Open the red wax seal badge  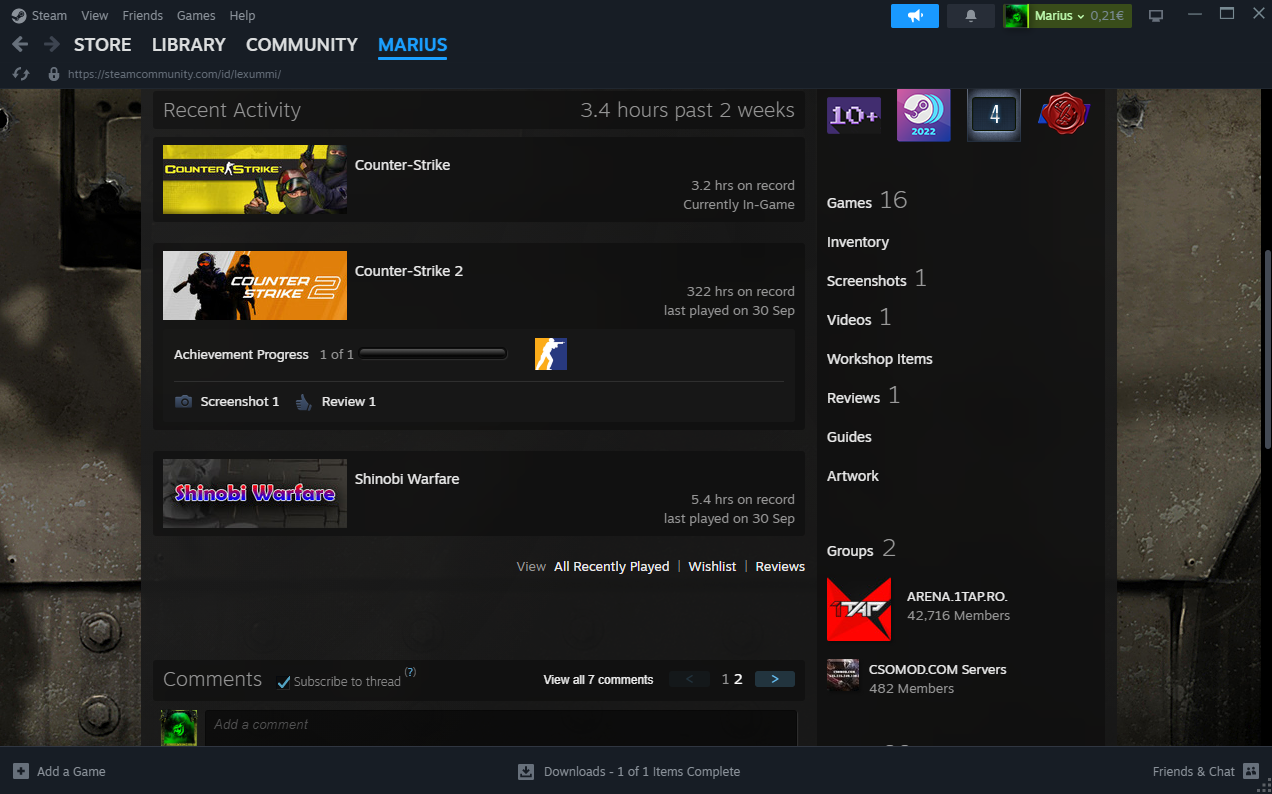1063,115
